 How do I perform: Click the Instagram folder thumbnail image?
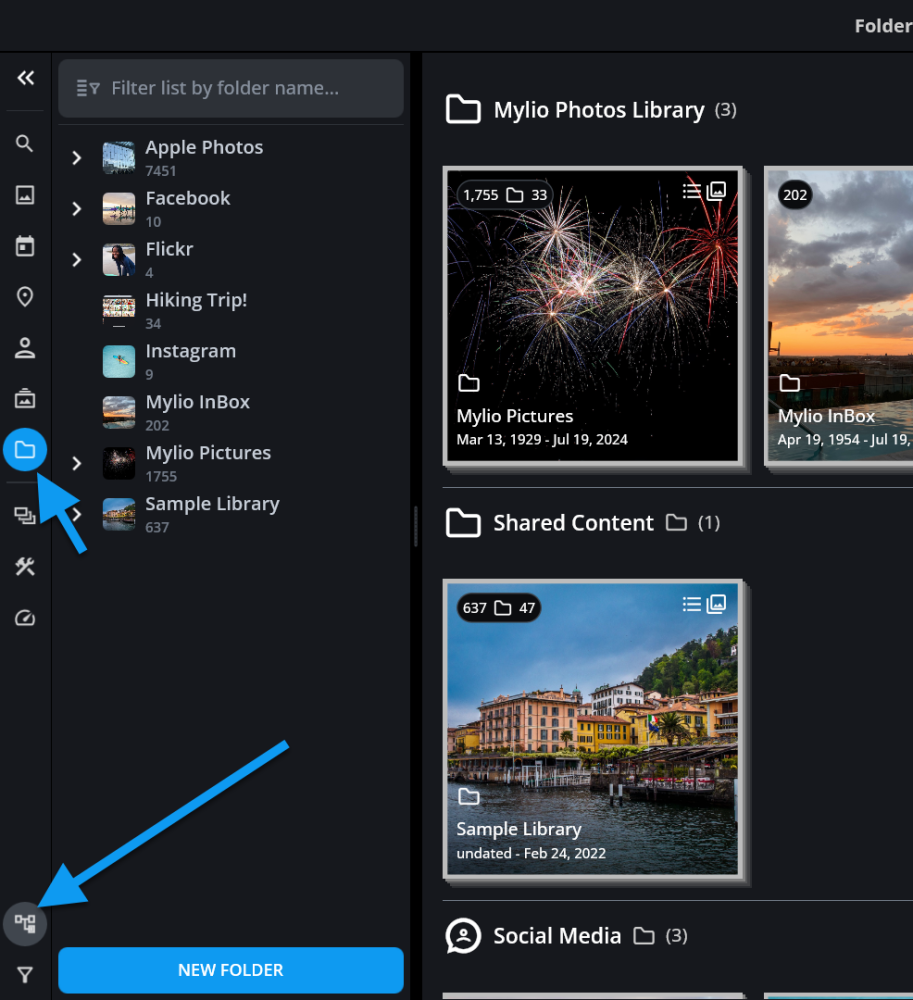coord(119,361)
